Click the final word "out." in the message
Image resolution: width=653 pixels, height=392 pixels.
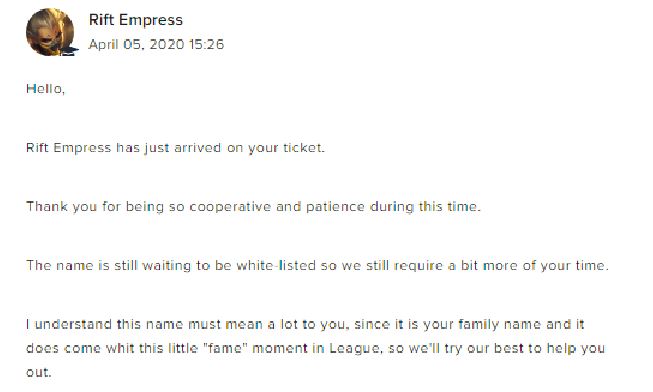(x=38, y=372)
